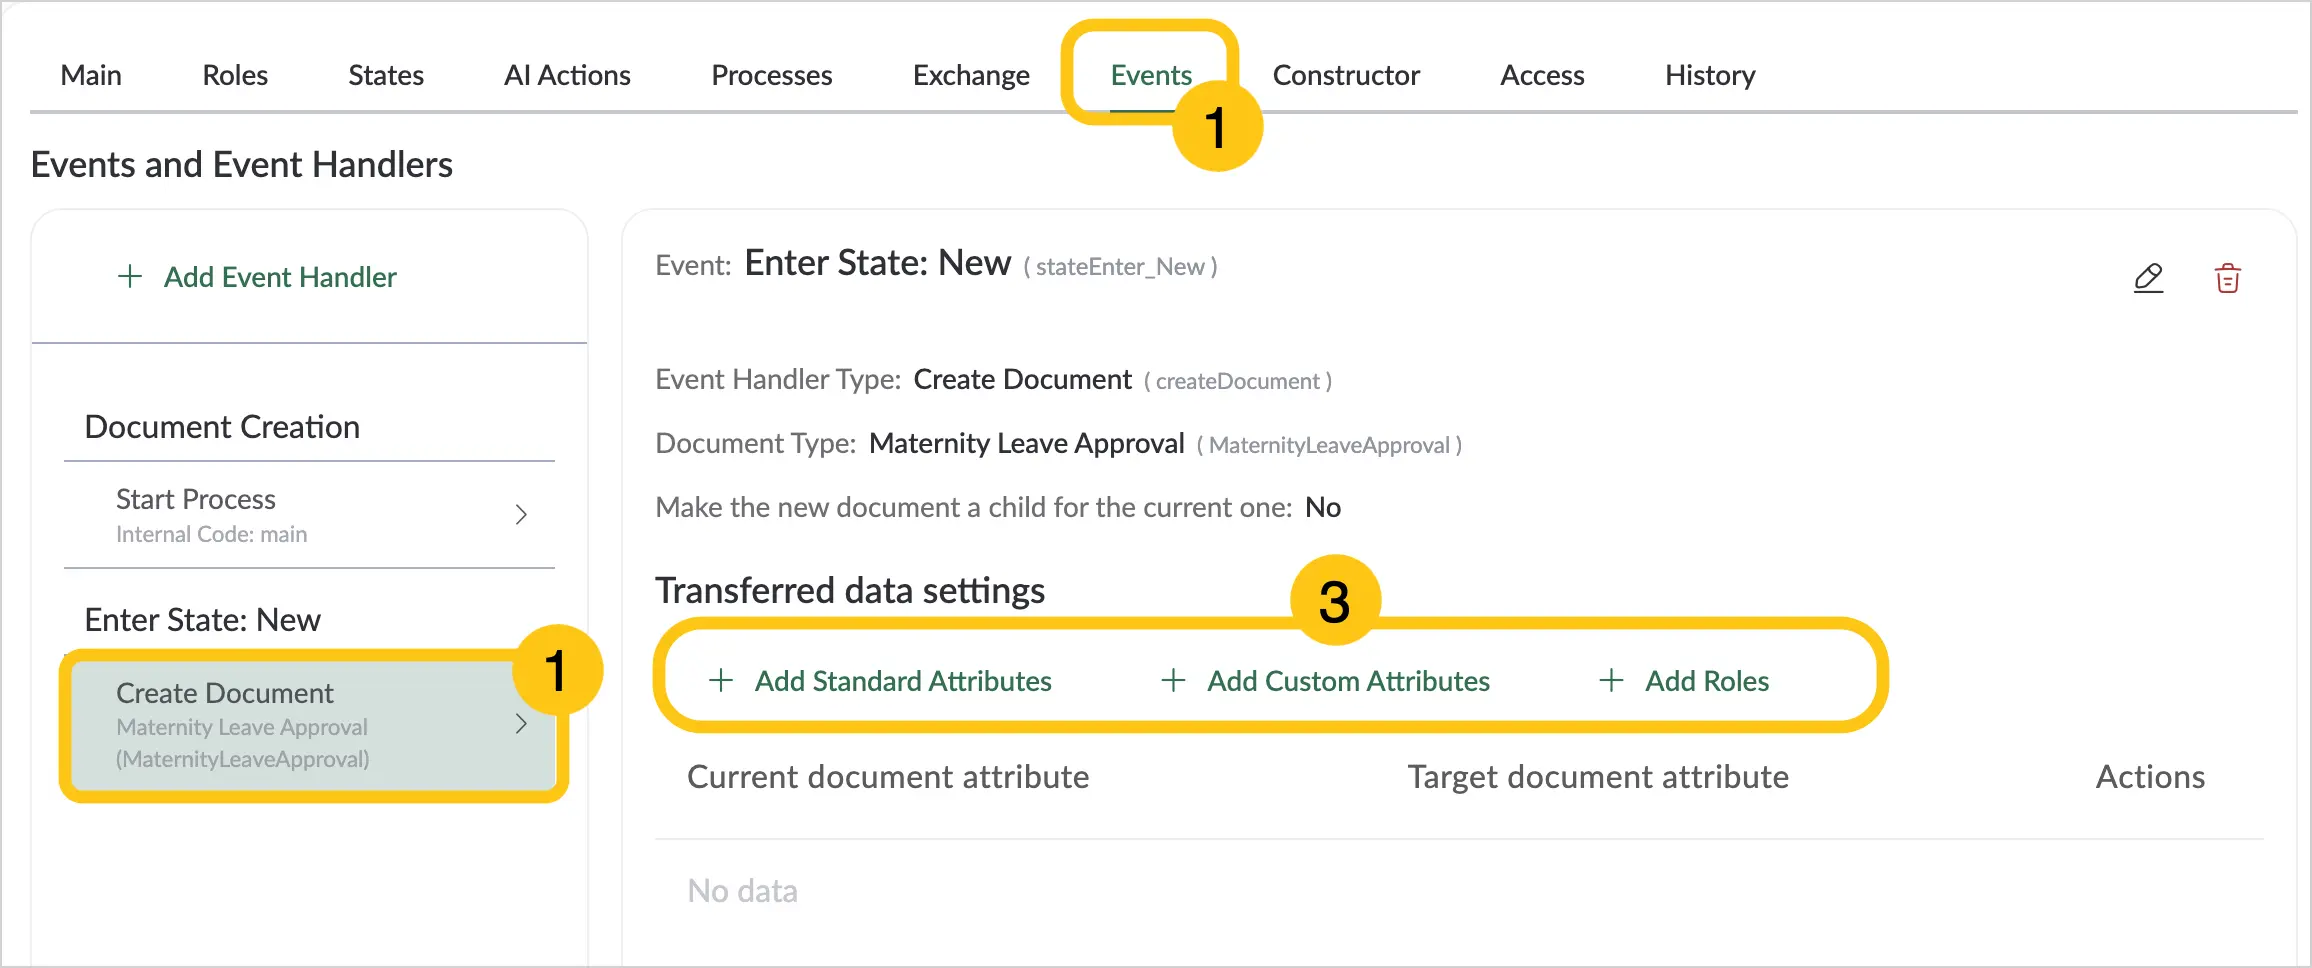This screenshot has height=968, width=2312.
Task: Open the Exchange tab
Action: [971, 75]
